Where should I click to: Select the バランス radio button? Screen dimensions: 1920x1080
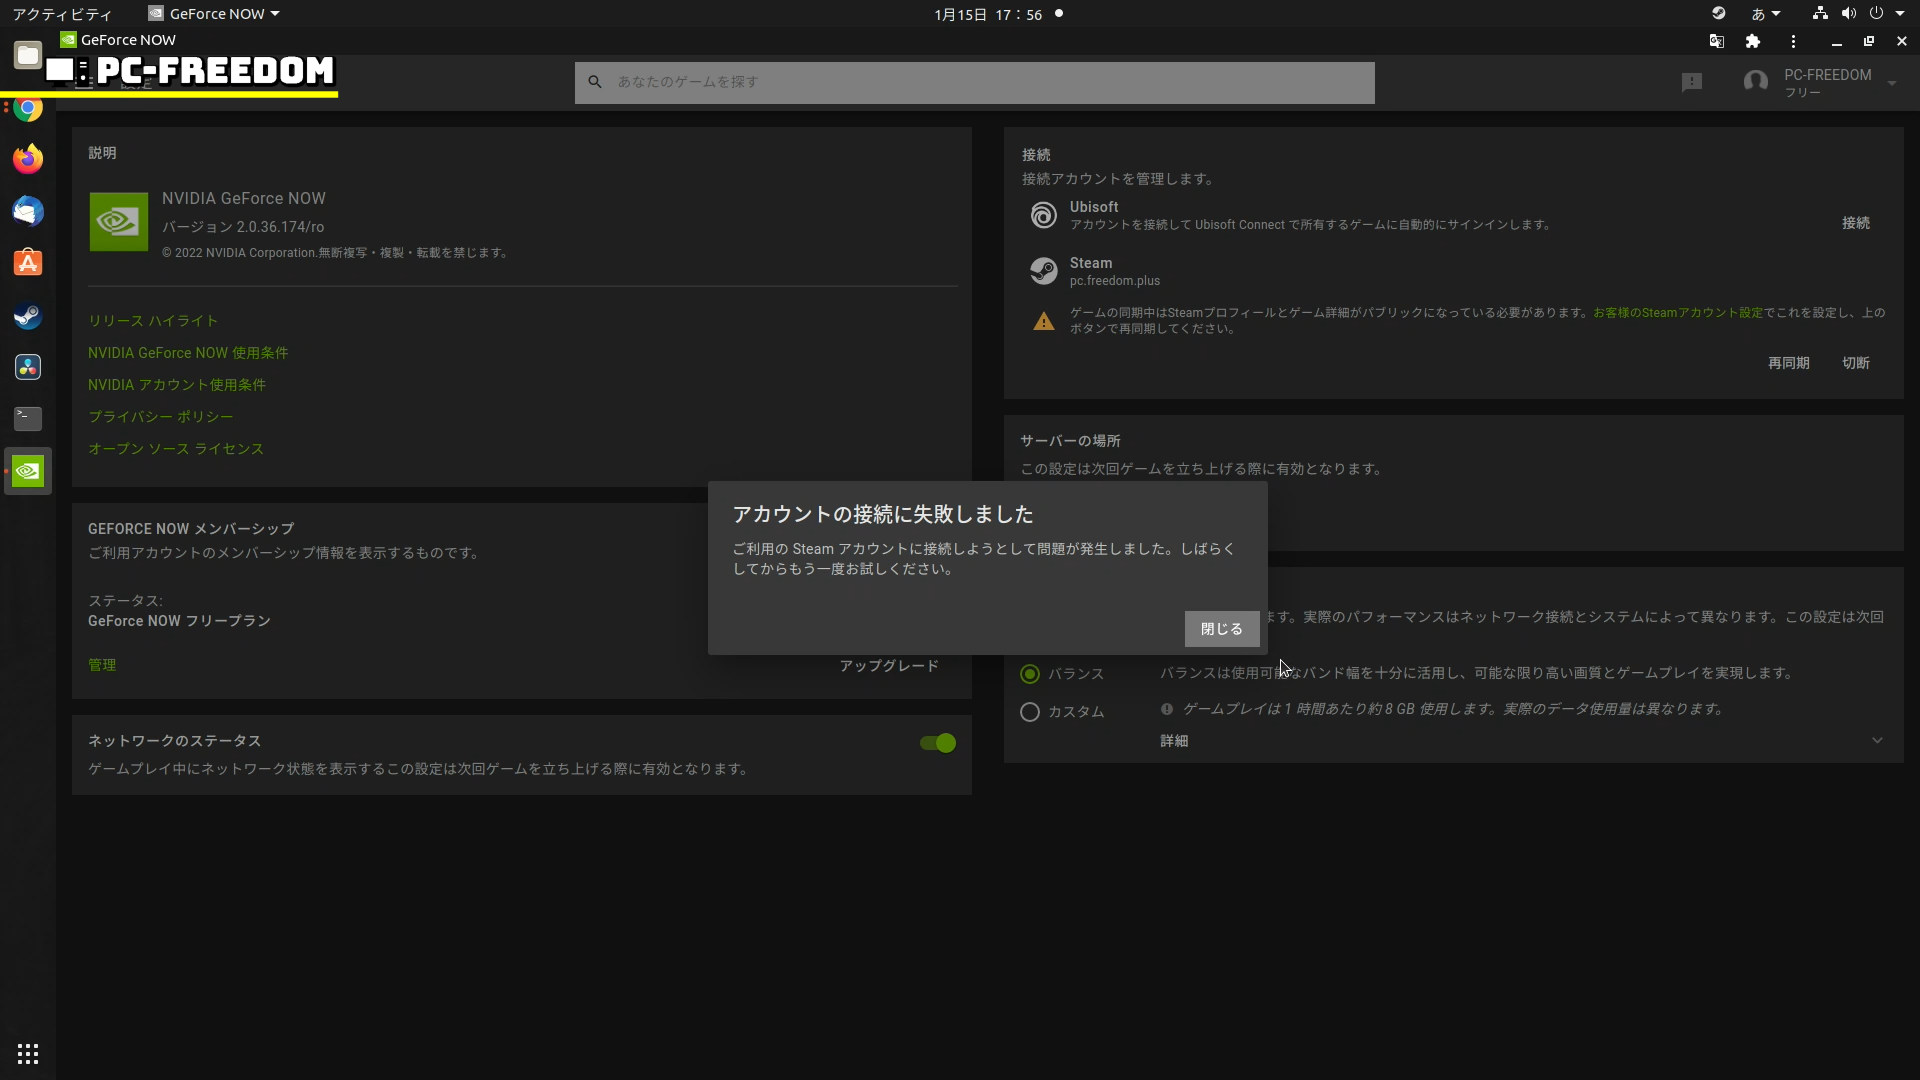[1029, 674]
